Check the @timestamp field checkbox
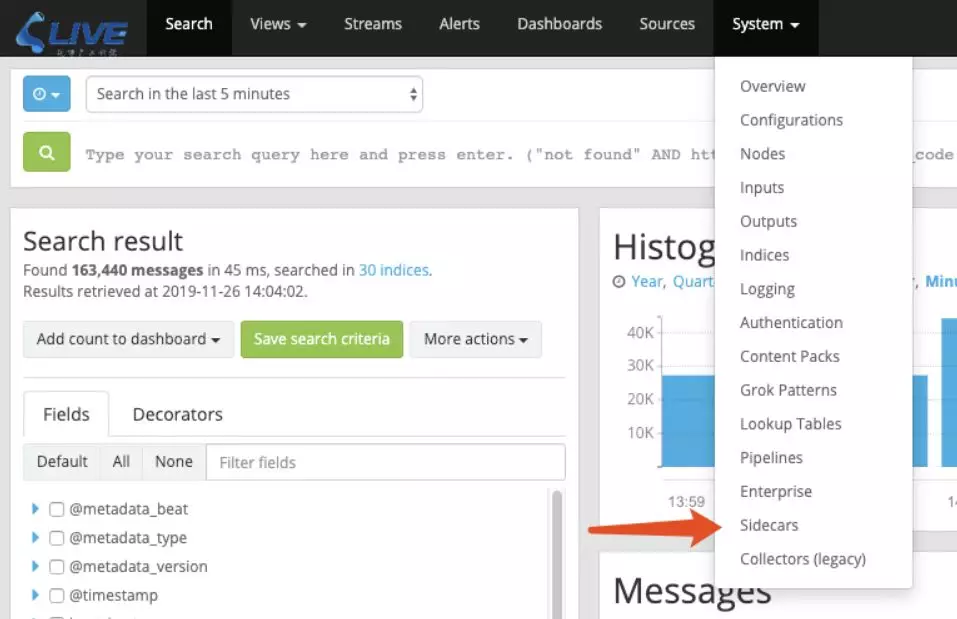The width and height of the screenshot is (957, 619). (57, 595)
